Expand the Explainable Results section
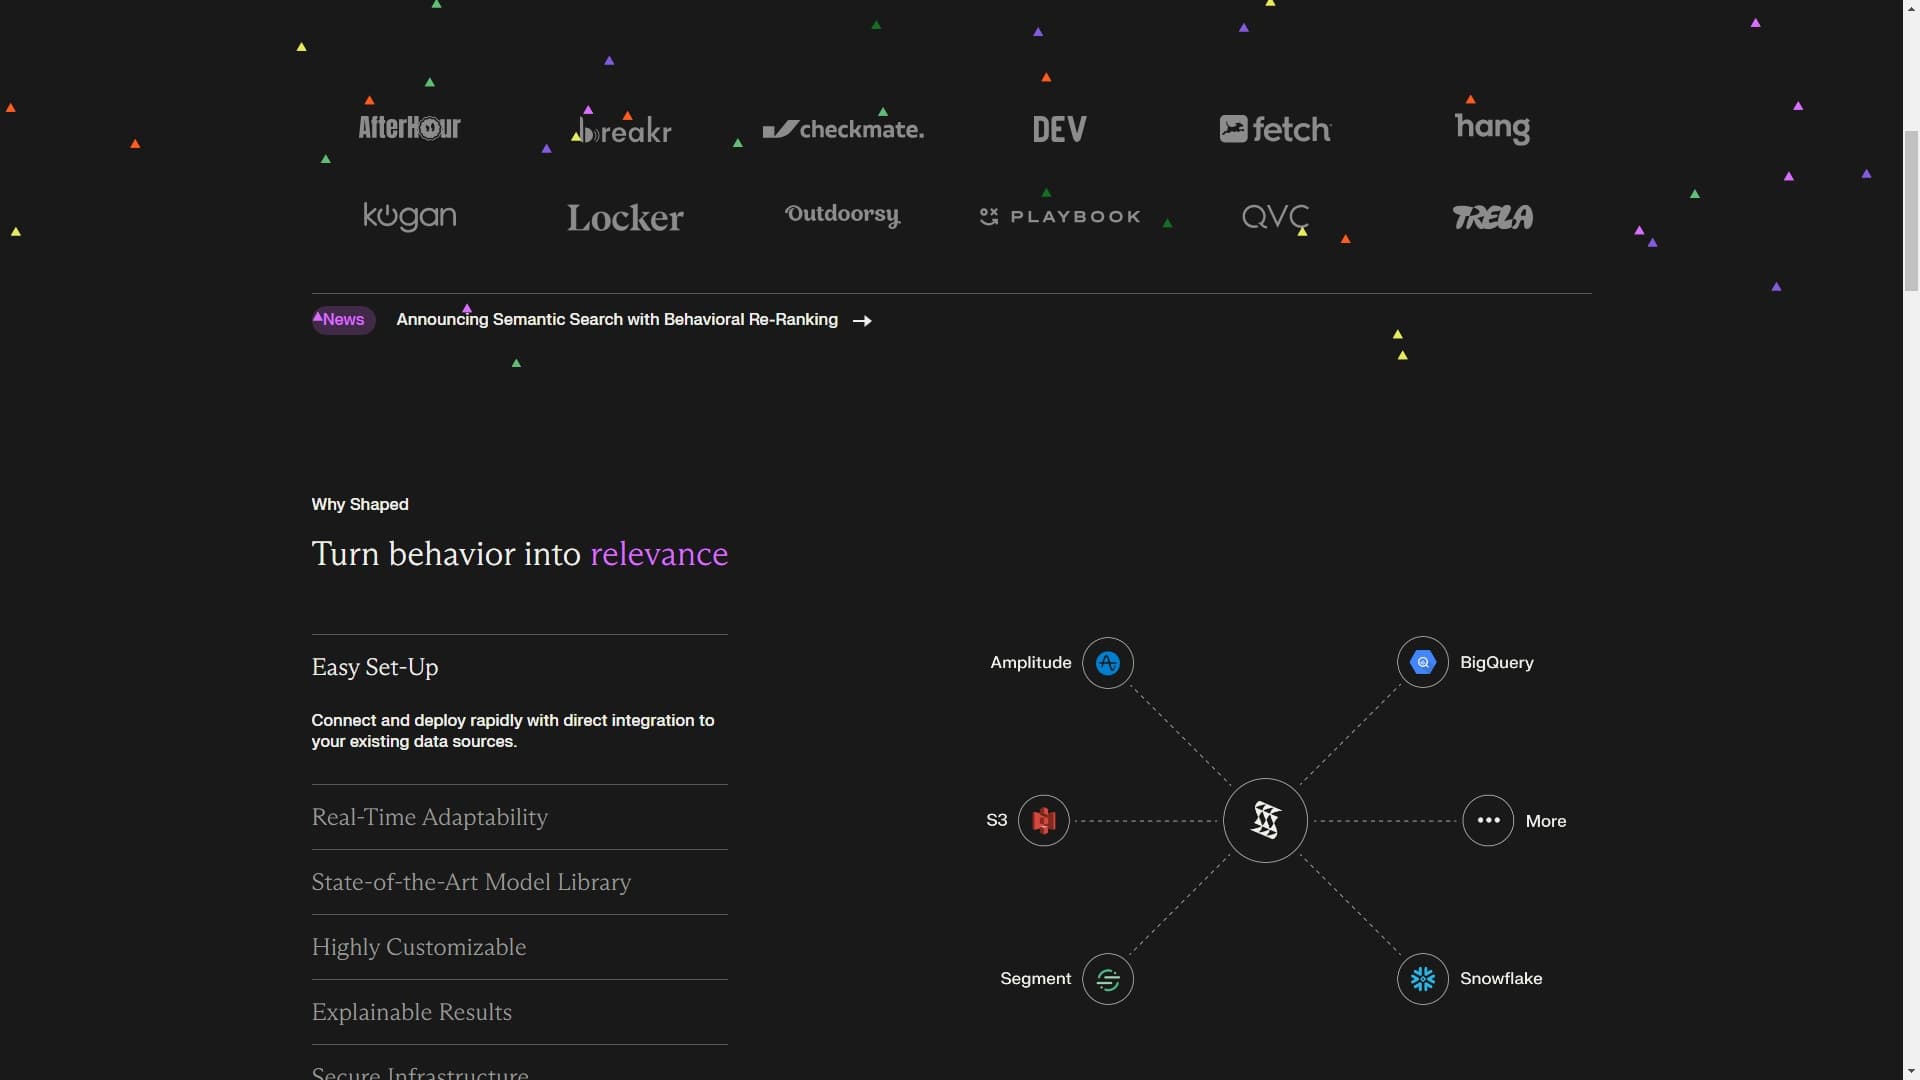Screen dimensions: 1920x1080 coord(519,1012)
